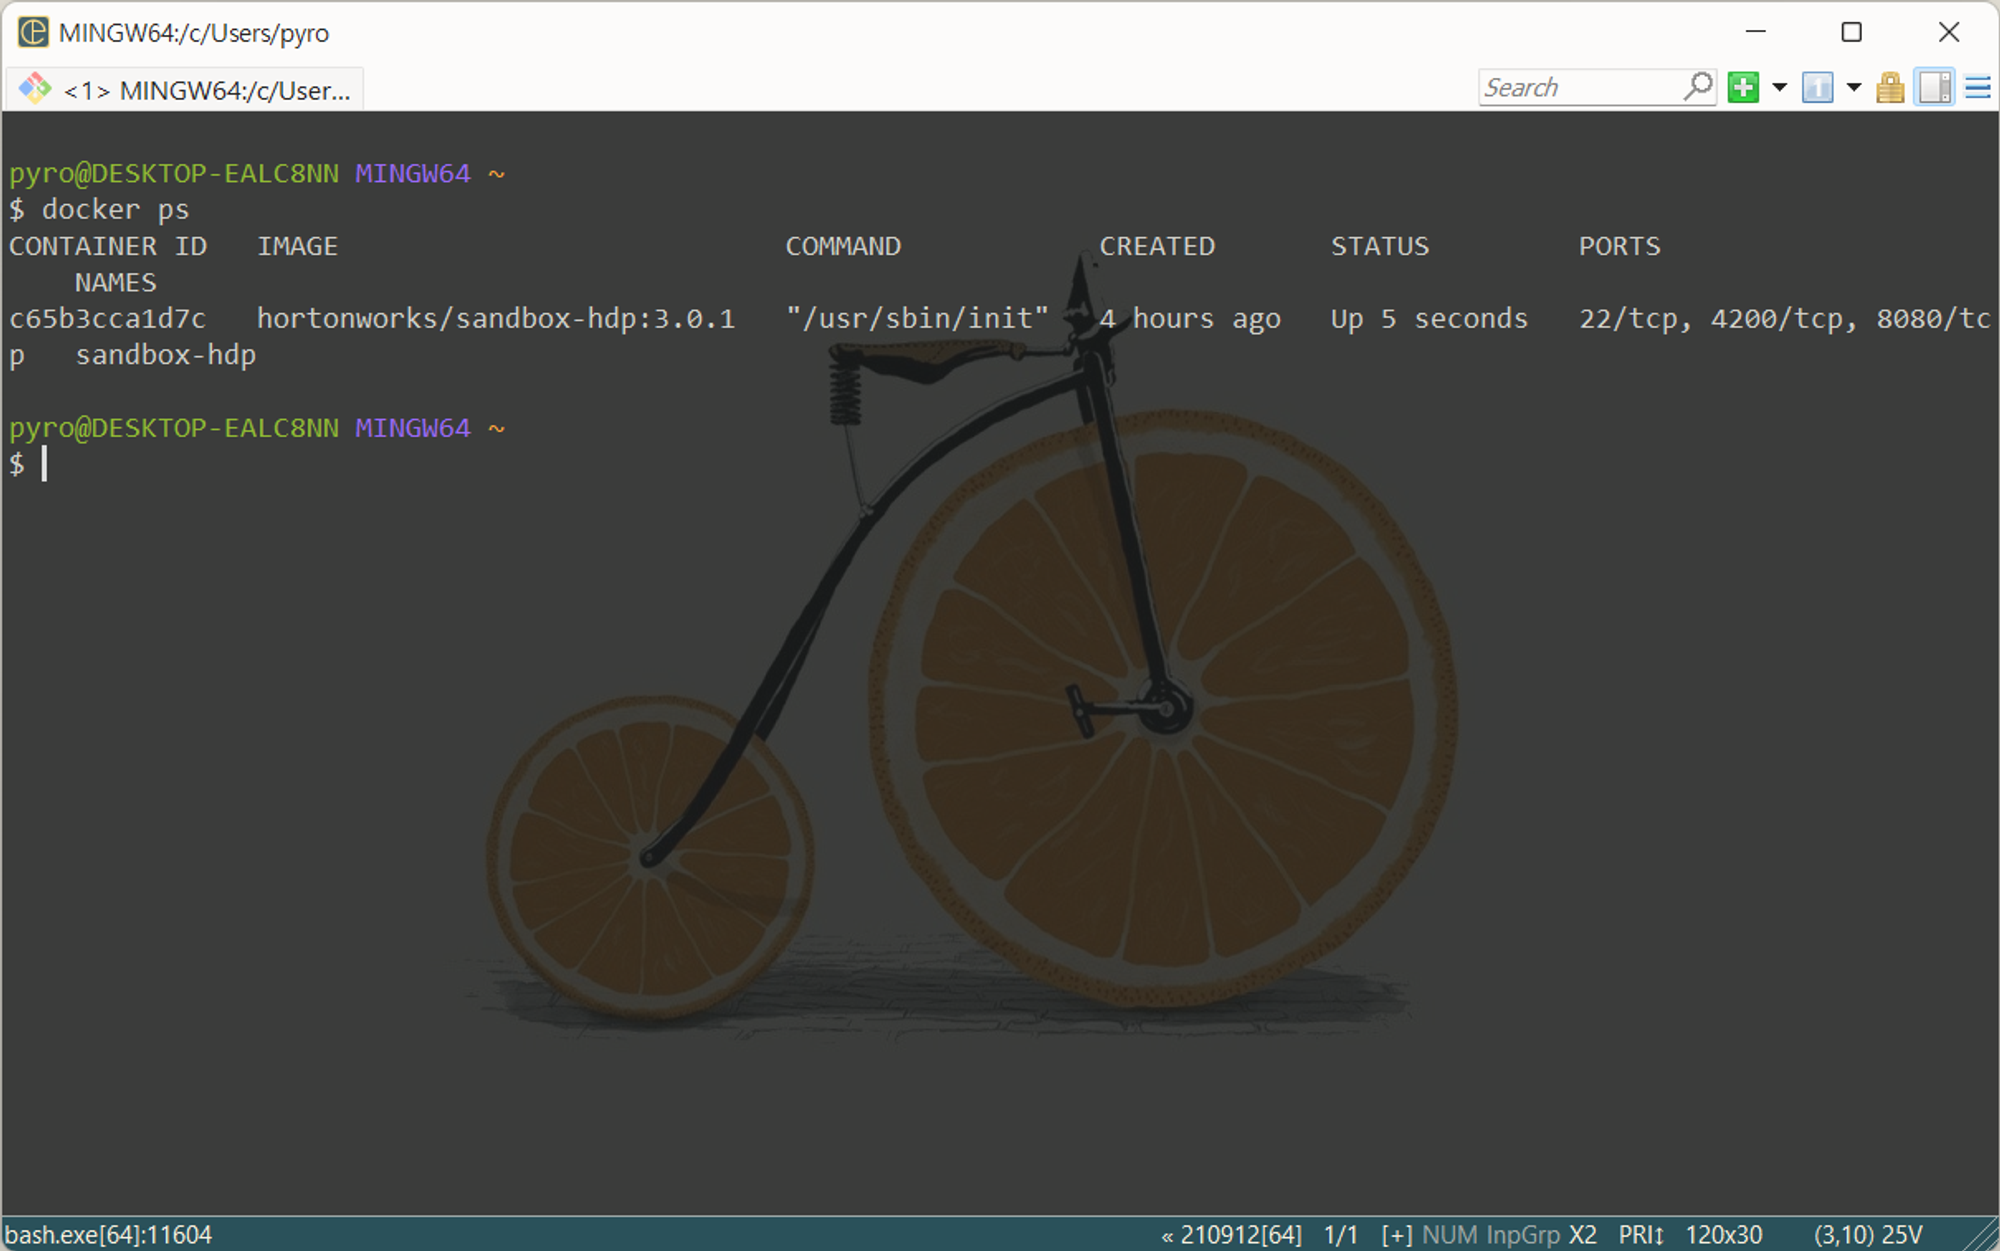Toggle the PRI status bar indicator
The width and height of the screenshot is (2000, 1251).
tap(1641, 1235)
